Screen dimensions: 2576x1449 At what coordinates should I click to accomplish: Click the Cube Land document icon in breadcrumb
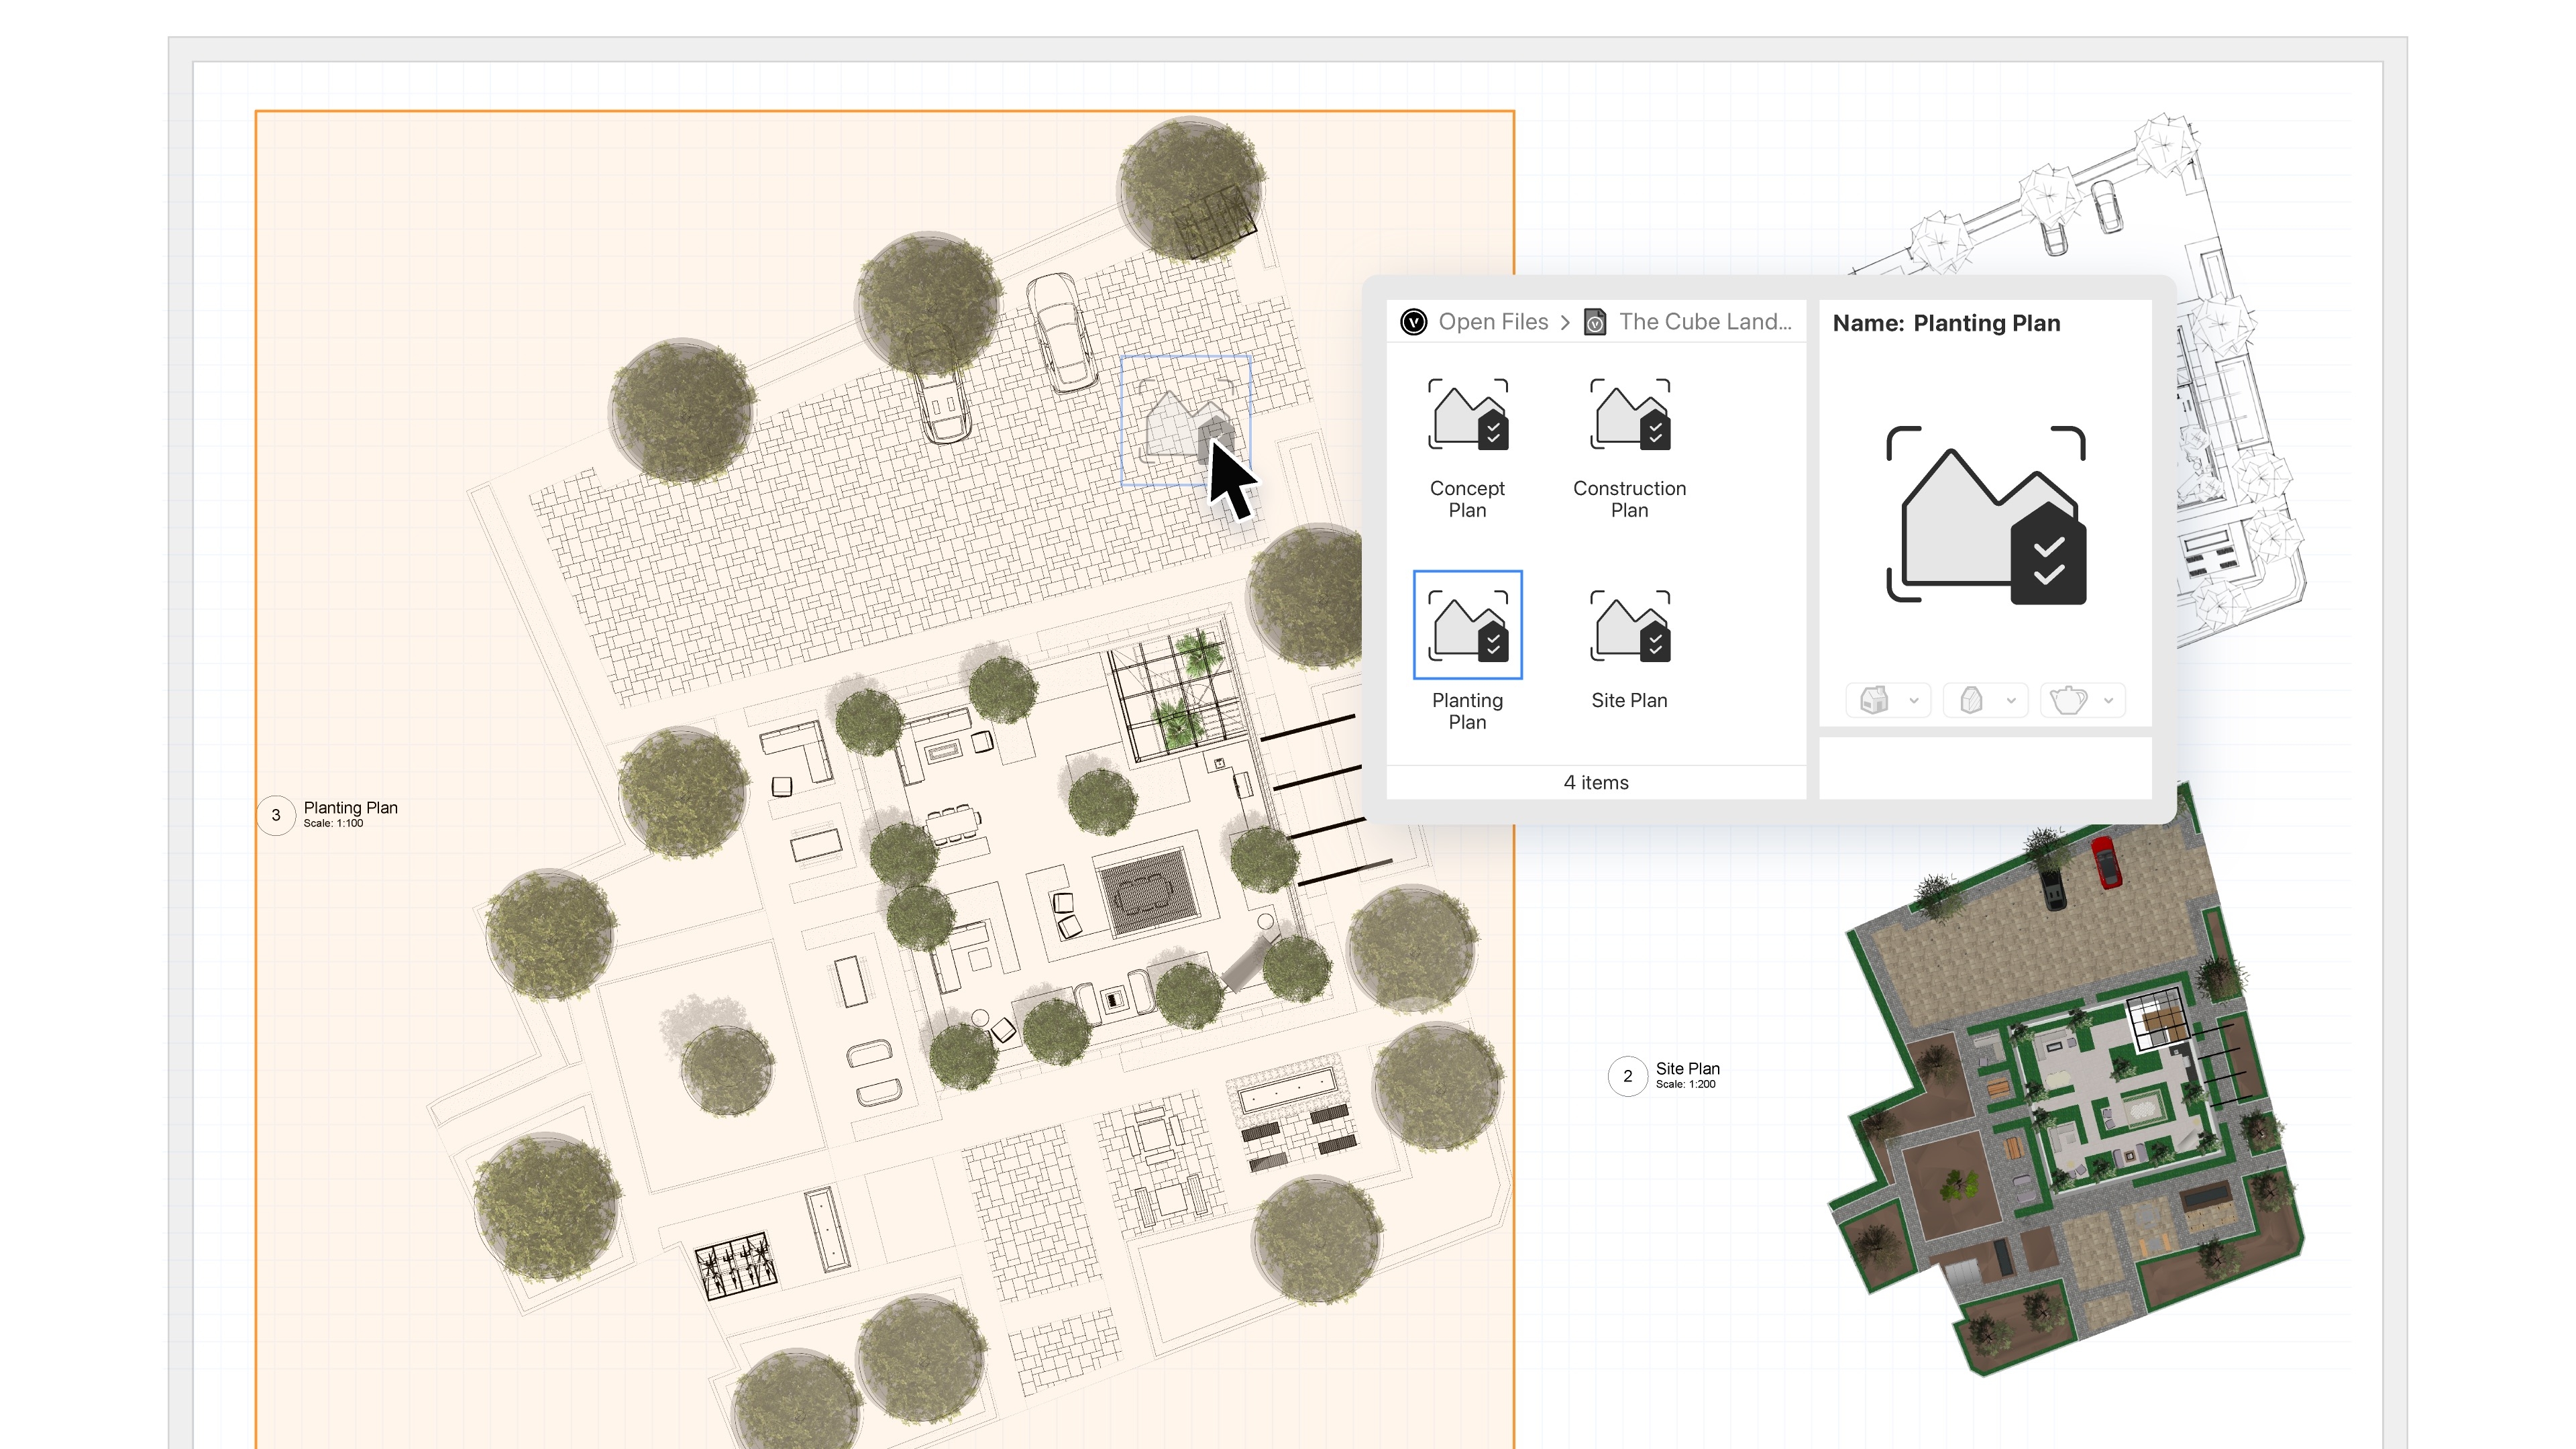(x=1596, y=322)
